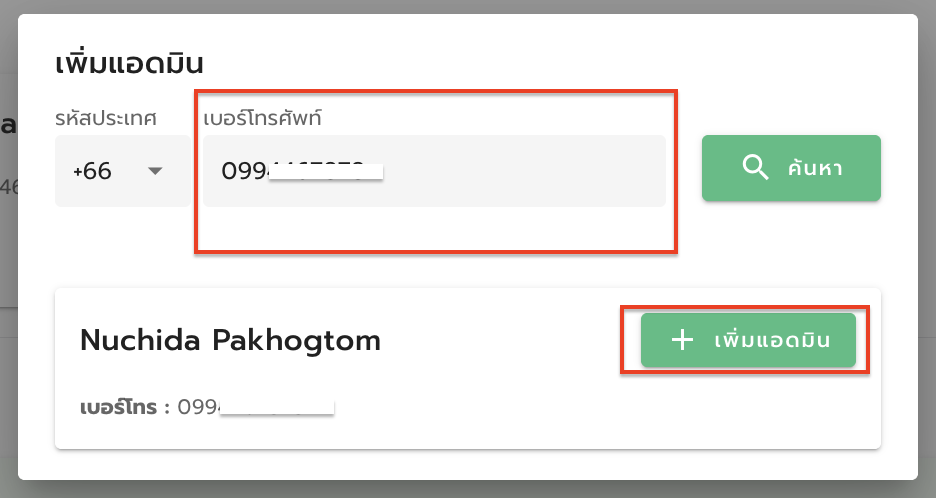Click the masked part of the entered number

(326, 171)
